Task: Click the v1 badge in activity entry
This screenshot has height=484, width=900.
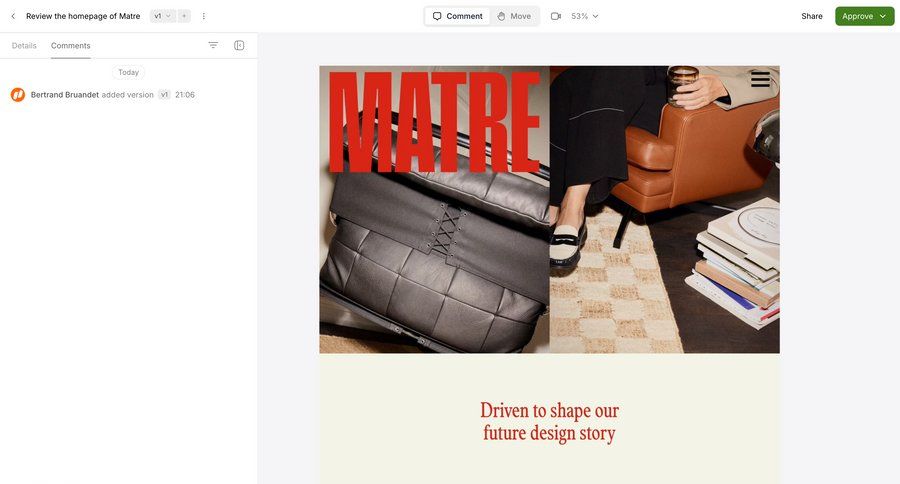Action: [x=164, y=95]
